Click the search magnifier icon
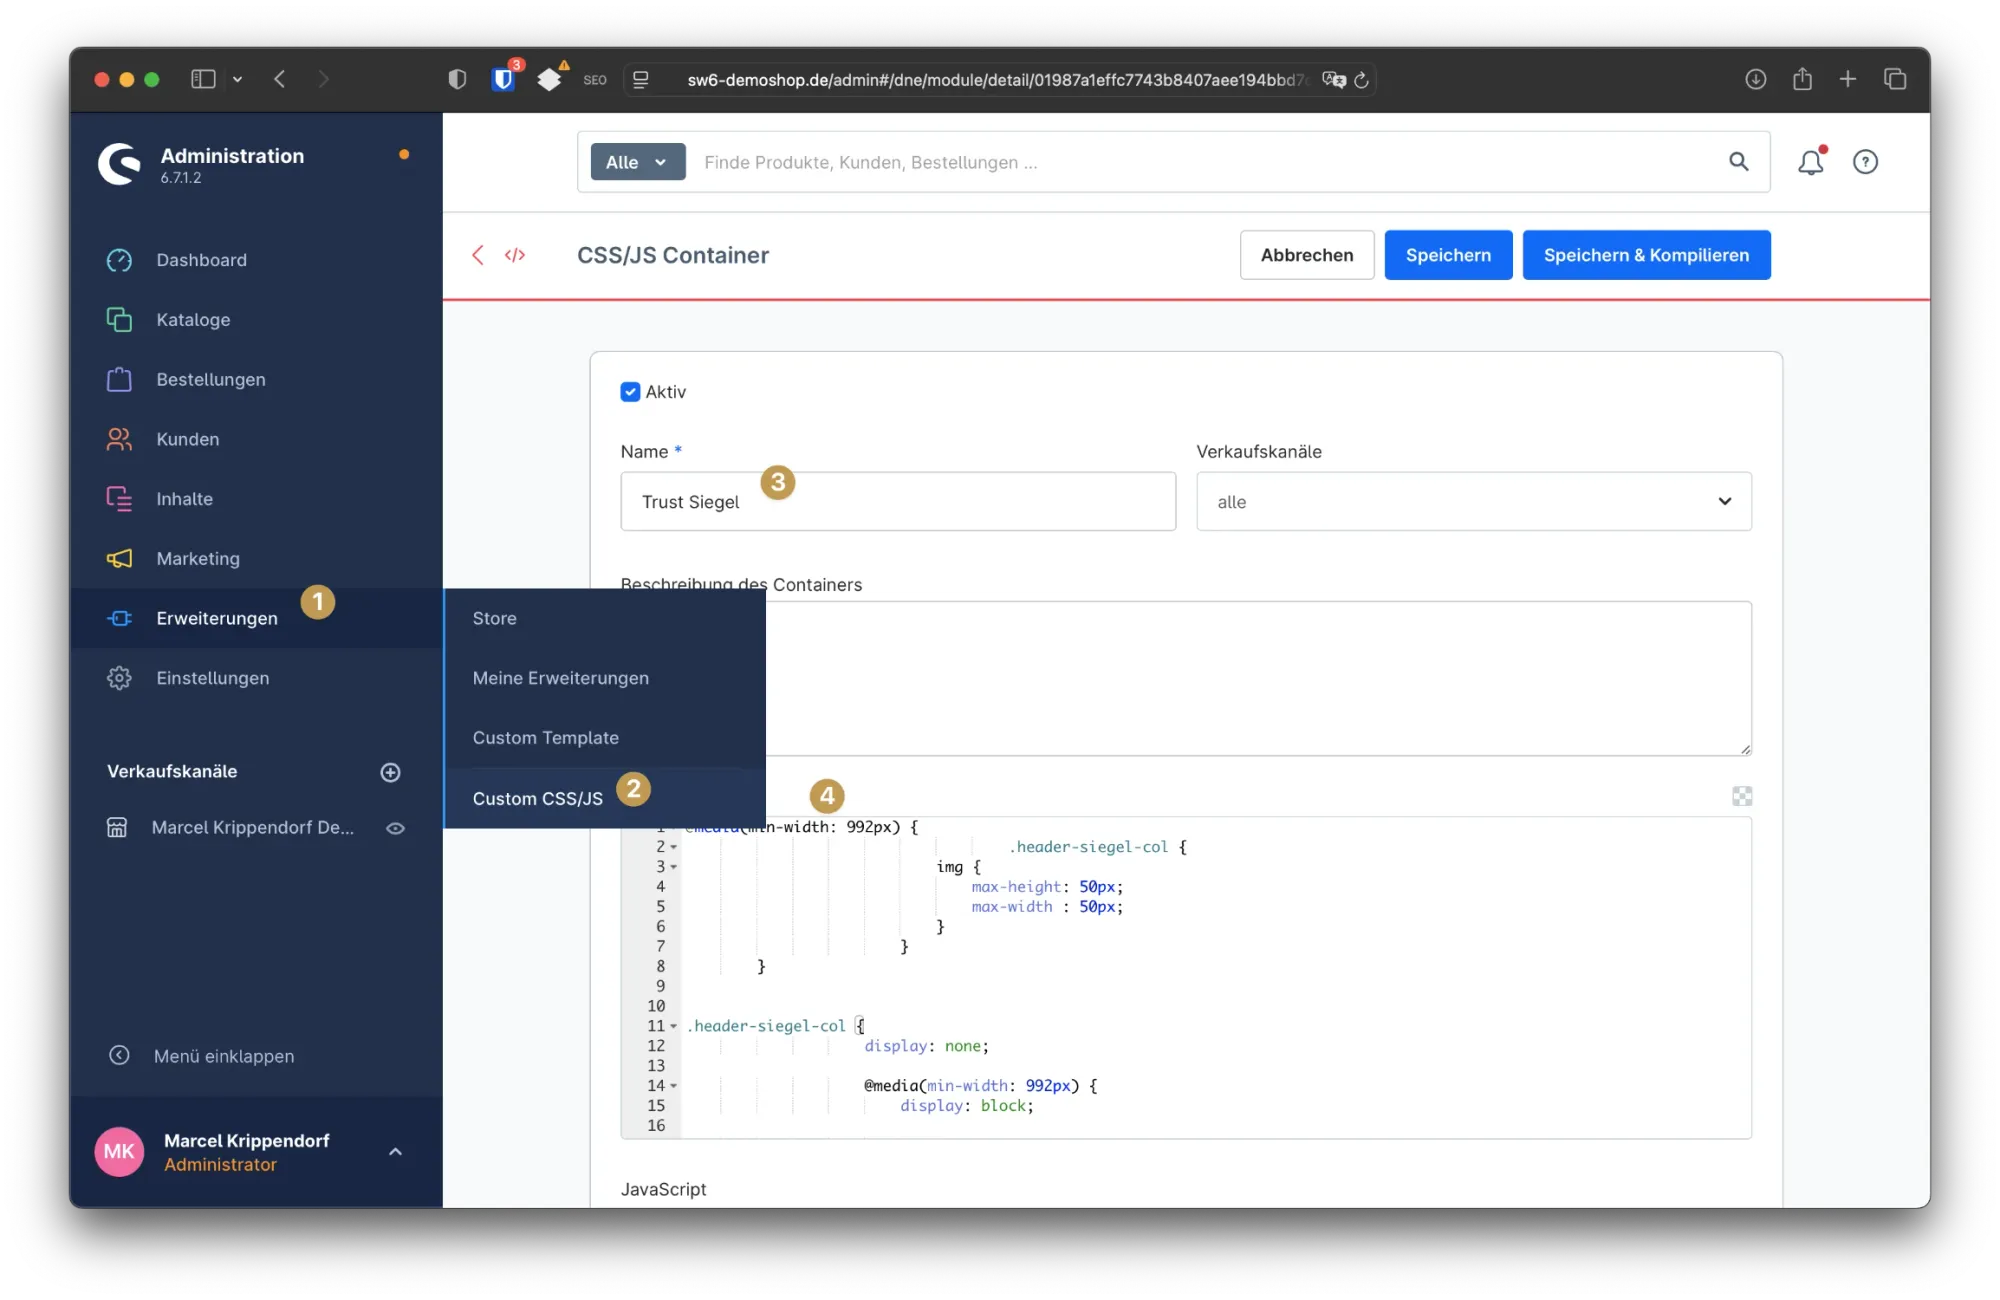This screenshot has height=1300, width=2000. click(x=1739, y=162)
